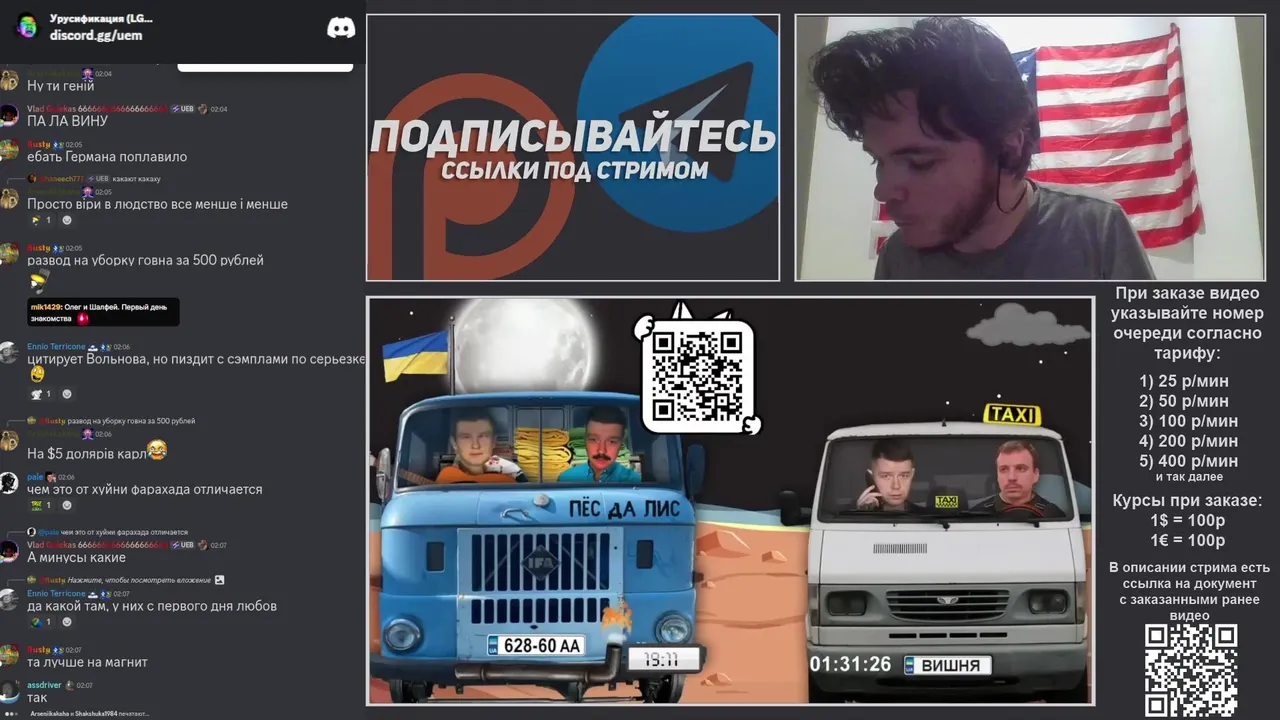Add reaction under да какой там message
Image resolution: width=1280 pixels, height=720 pixels.
pos(67,622)
